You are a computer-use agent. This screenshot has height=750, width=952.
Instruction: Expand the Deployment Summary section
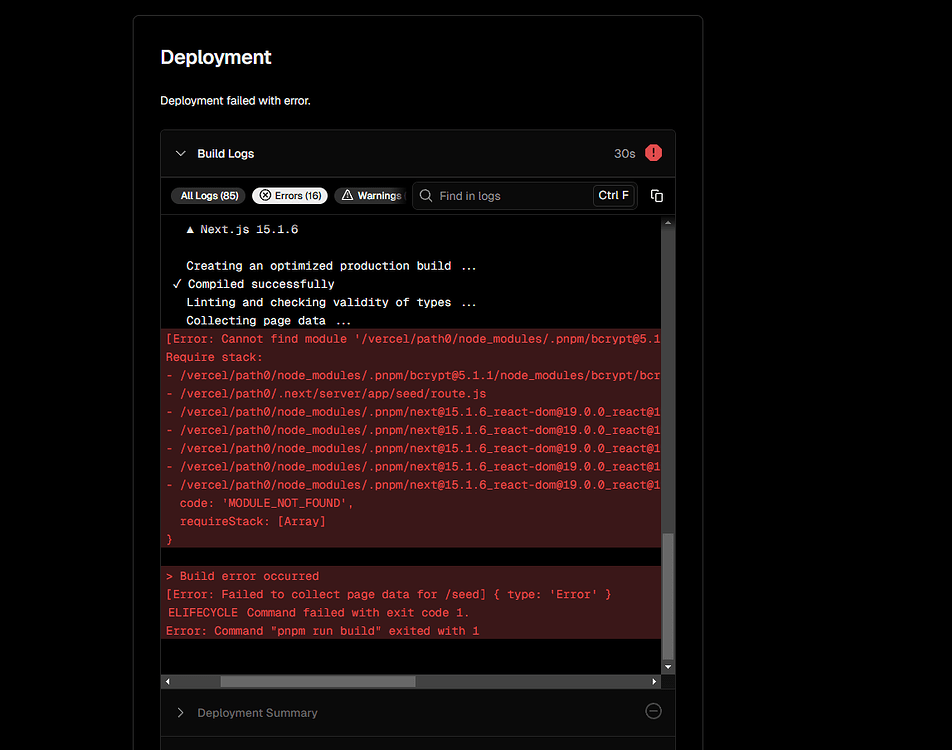point(181,712)
